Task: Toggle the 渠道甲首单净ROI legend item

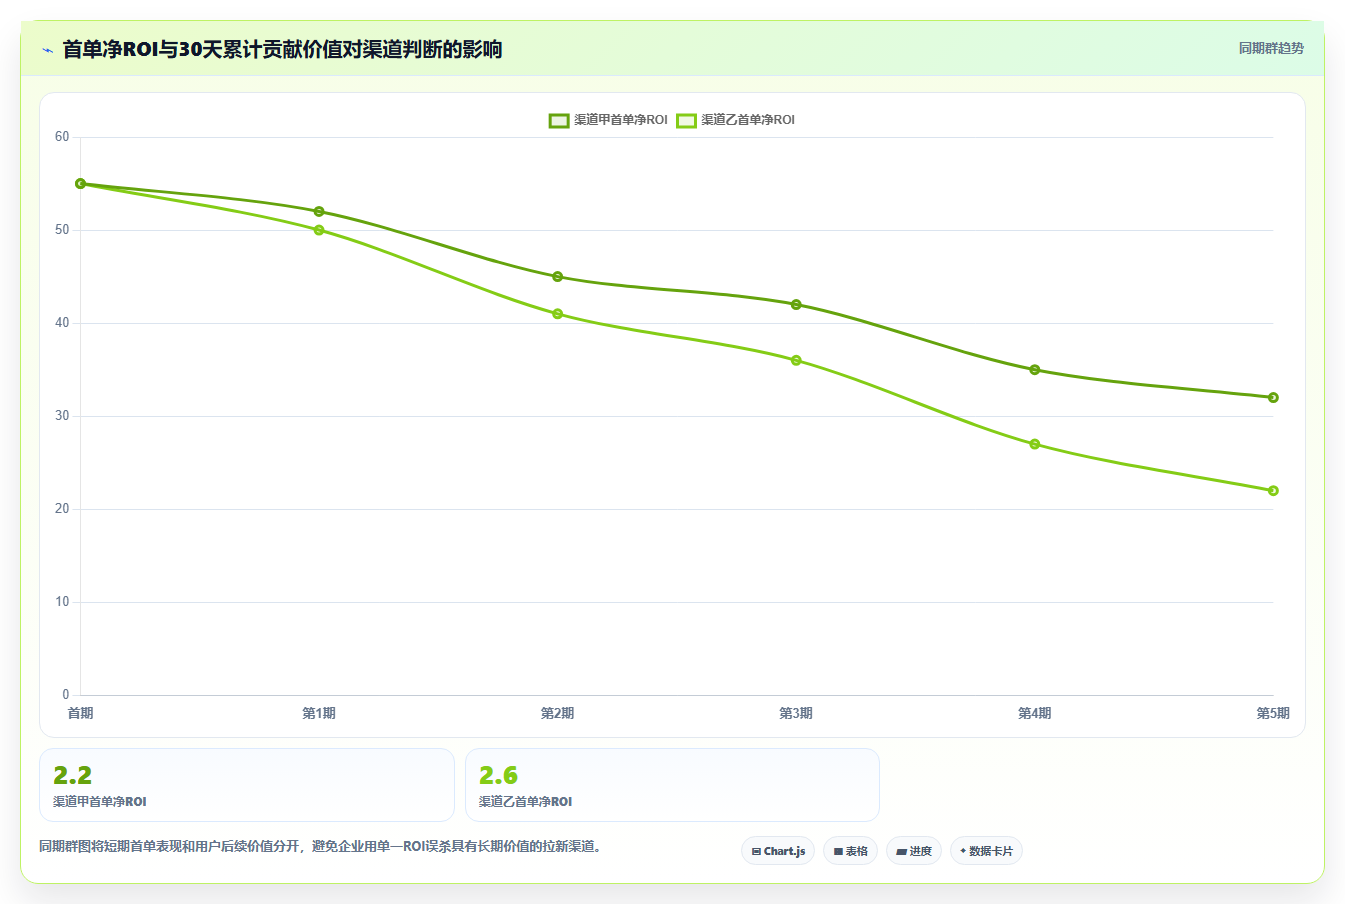Action: pyautogui.click(x=608, y=120)
